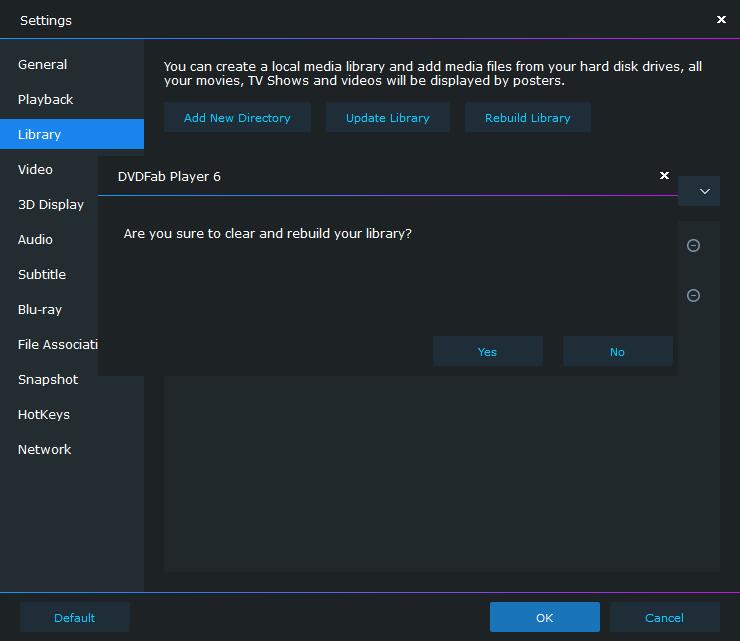Viewport: 740px width, 641px height.
Task: Select the Library settings tab
Action: 72,134
